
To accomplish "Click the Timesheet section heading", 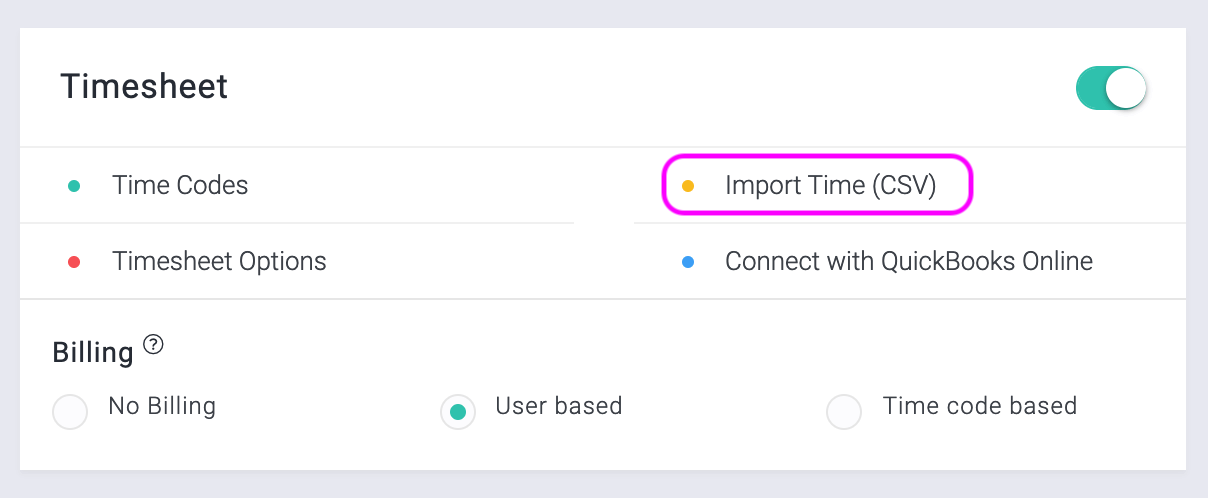I will (144, 86).
